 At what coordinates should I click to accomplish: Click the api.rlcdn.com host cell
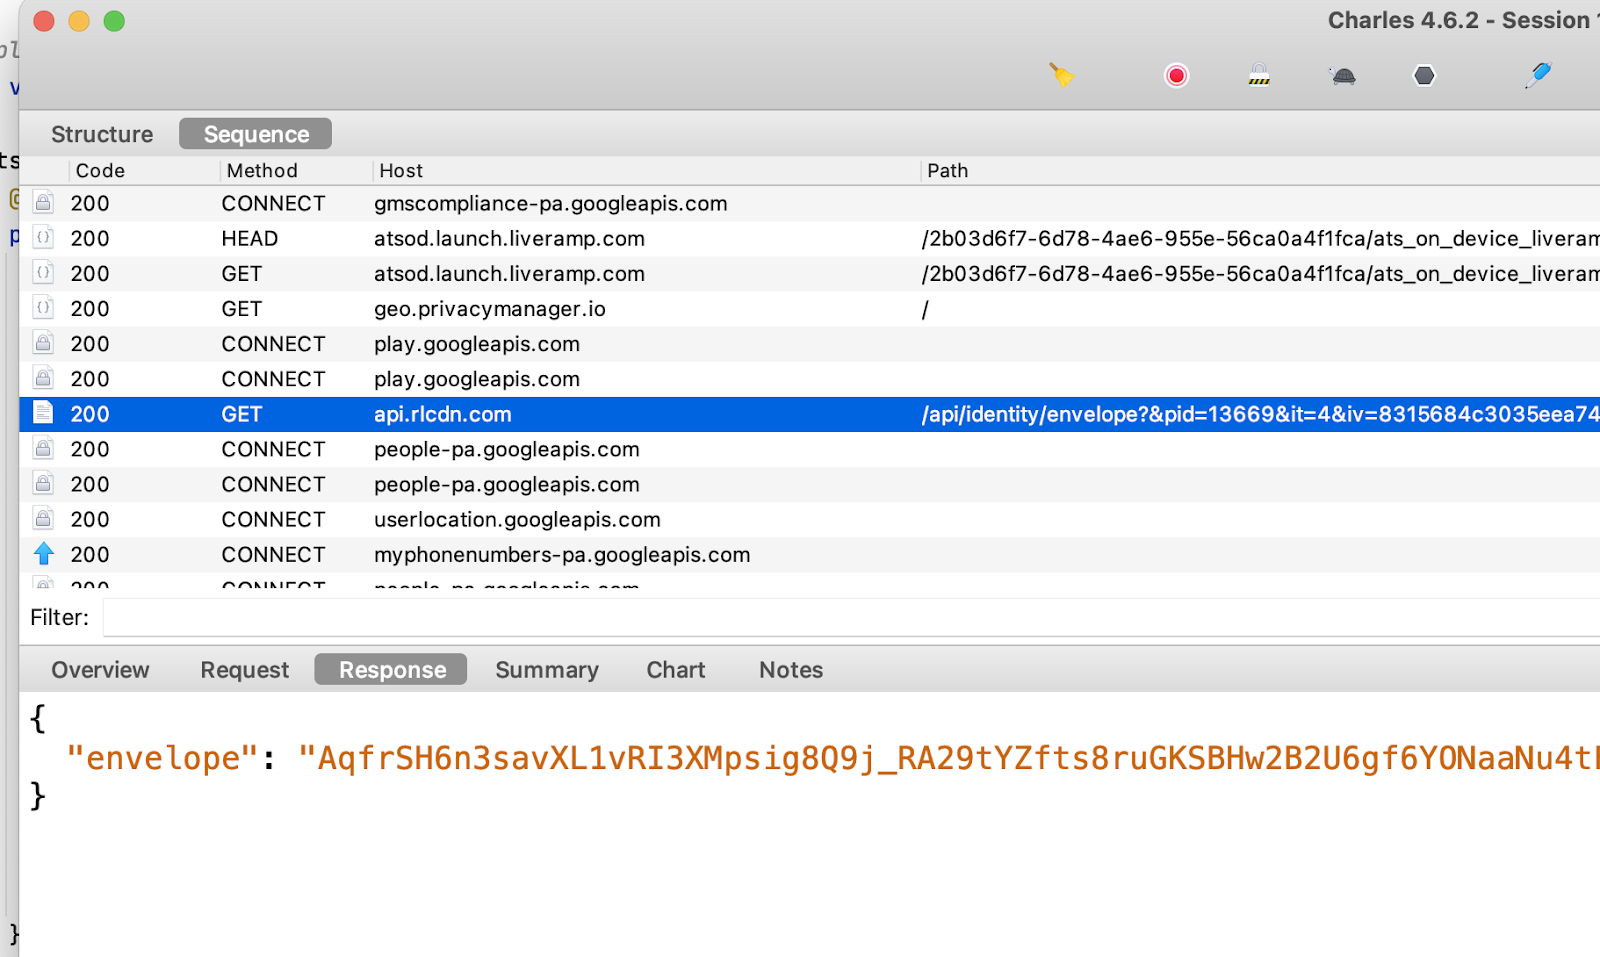(x=443, y=414)
